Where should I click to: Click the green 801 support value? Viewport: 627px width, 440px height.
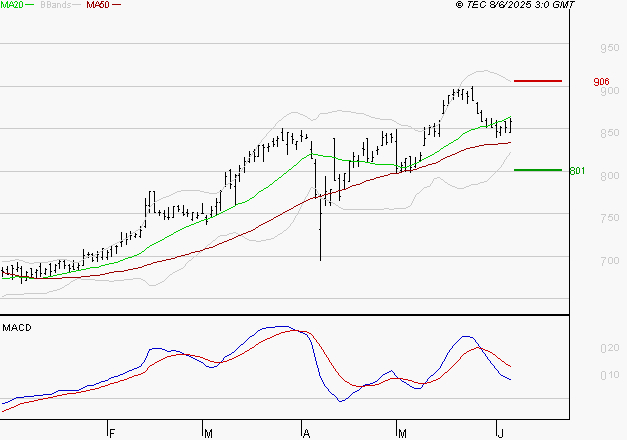pyautogui.click(x=577, y=171)
